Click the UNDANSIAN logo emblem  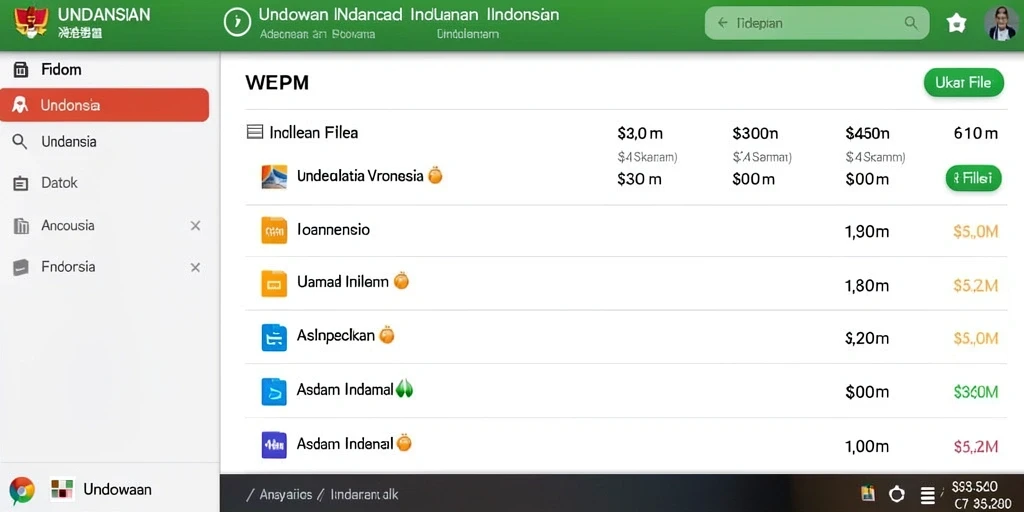[x=31, y=22]
